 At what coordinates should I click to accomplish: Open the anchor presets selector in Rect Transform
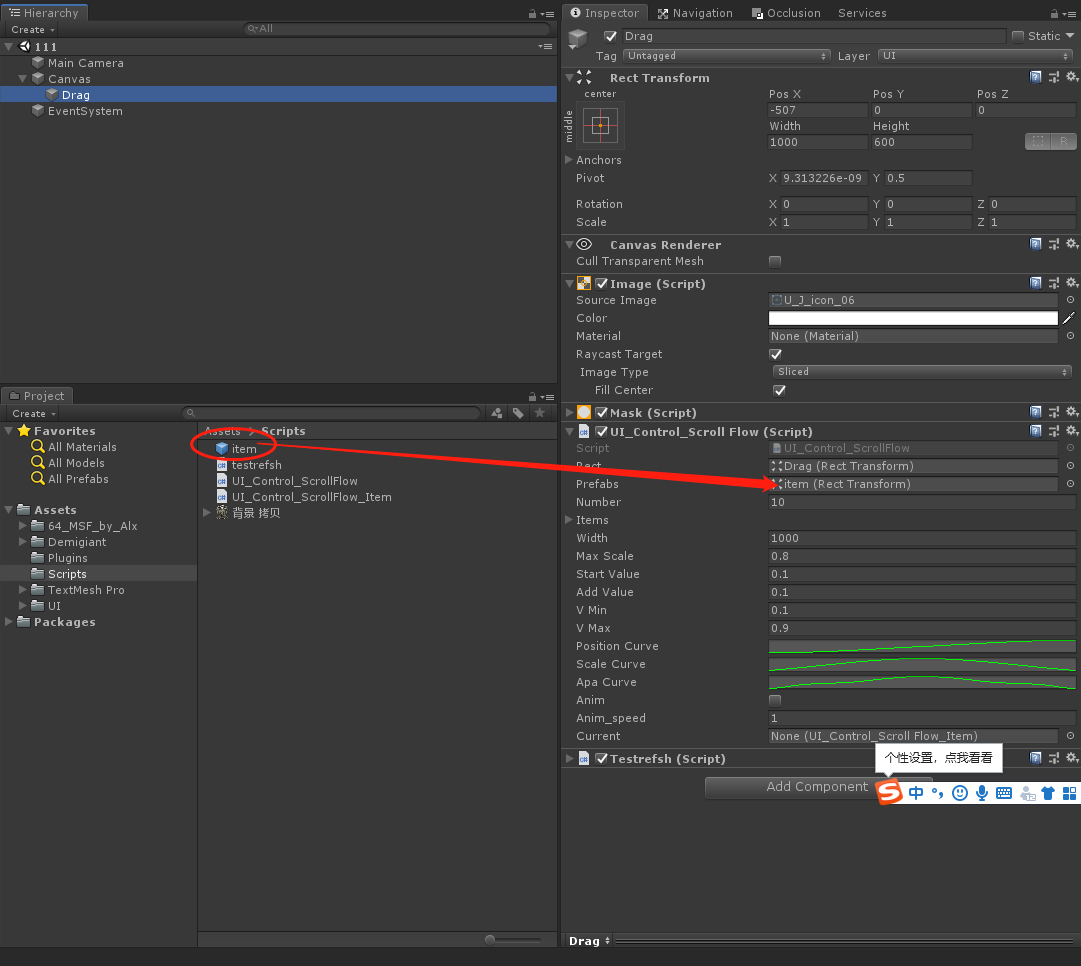(x=599, y=124)
